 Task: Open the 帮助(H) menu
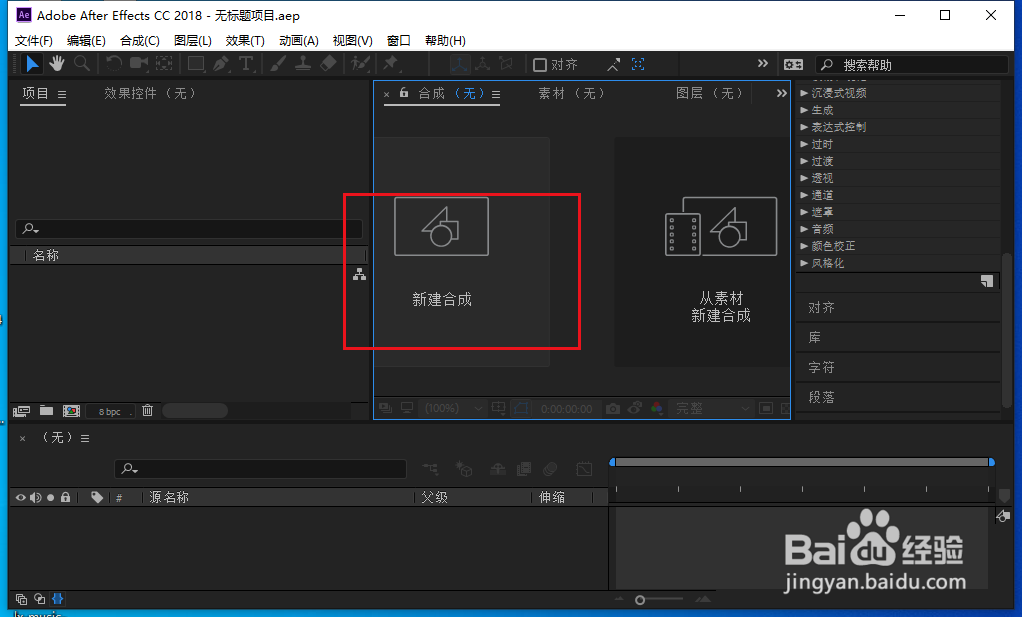click(445, 40)
